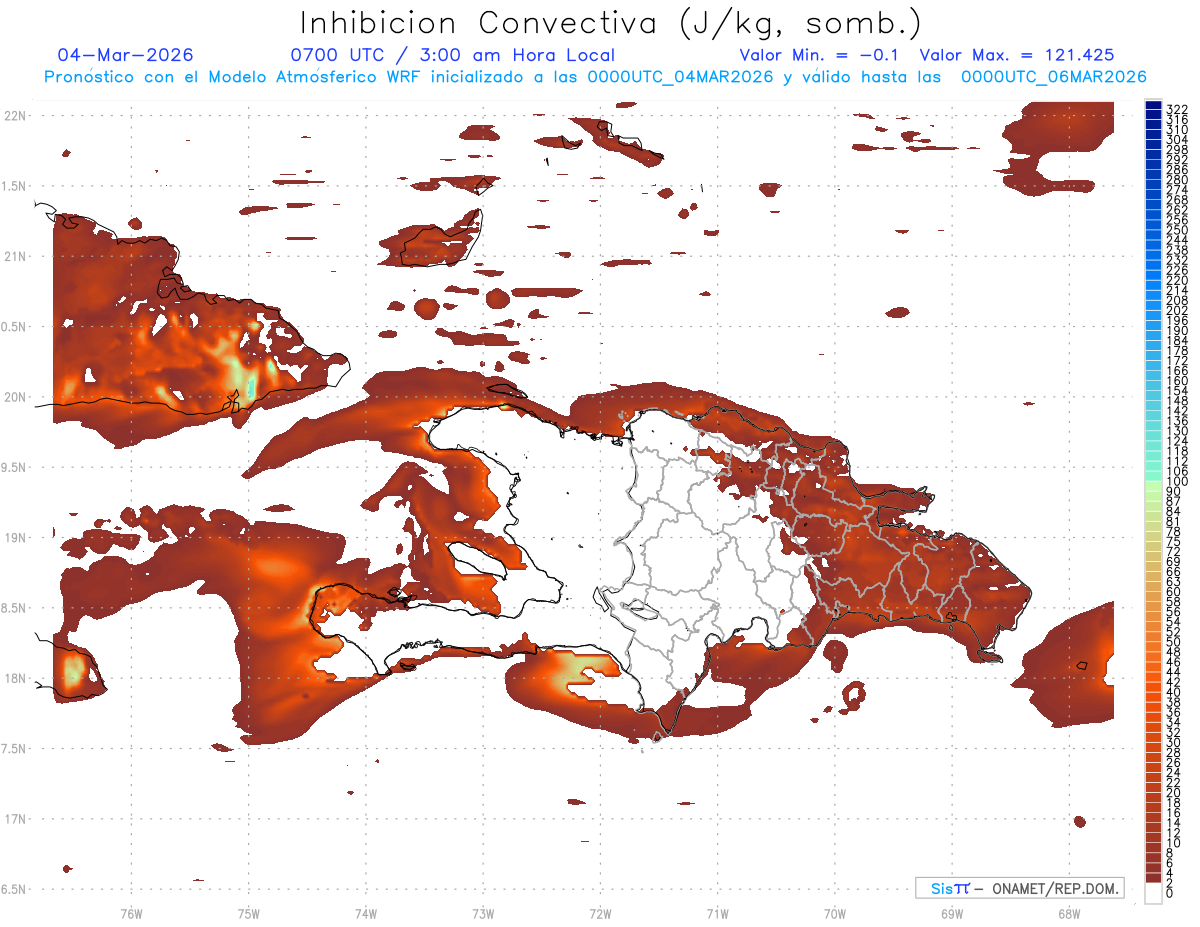The height and width of the screenshot is (927, 1200).
Task: Click the '17N' latitude label
Action: 13,819
